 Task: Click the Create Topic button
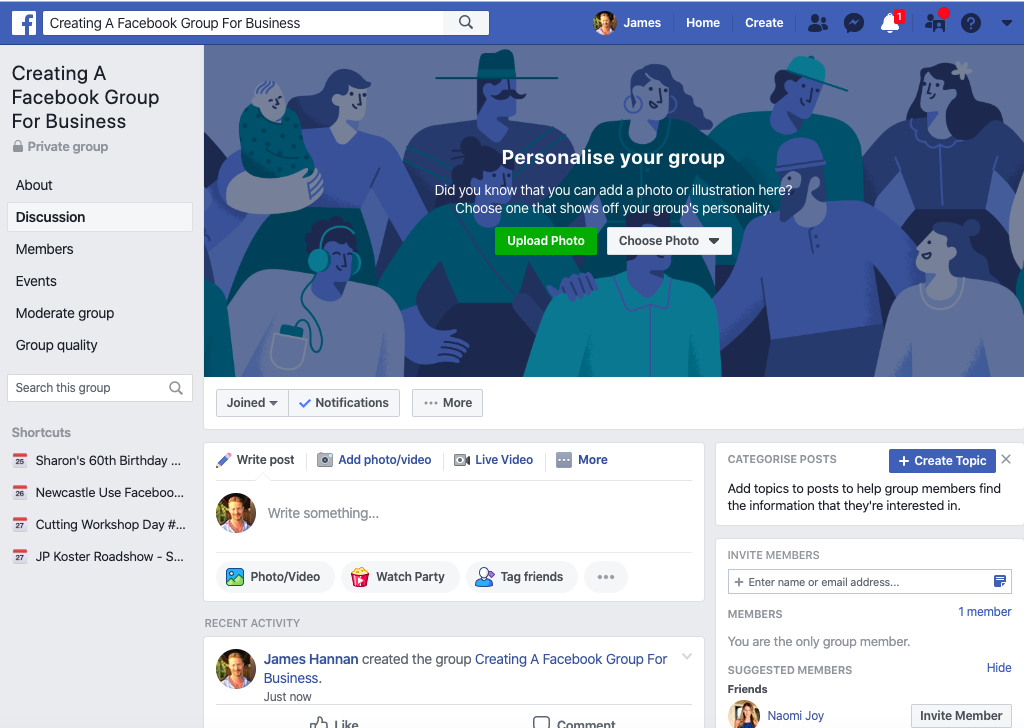pos(942,461)
